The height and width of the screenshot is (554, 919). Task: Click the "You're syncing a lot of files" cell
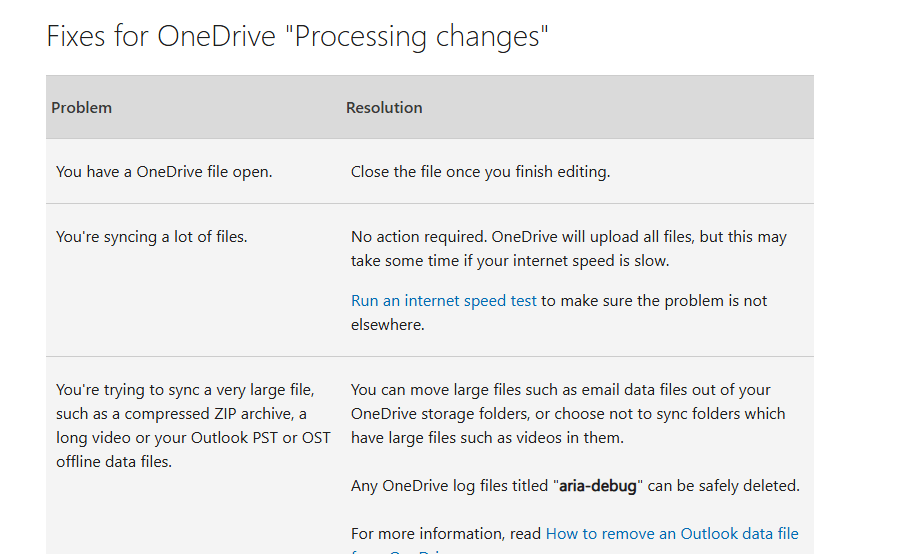(x=151, y=237)
